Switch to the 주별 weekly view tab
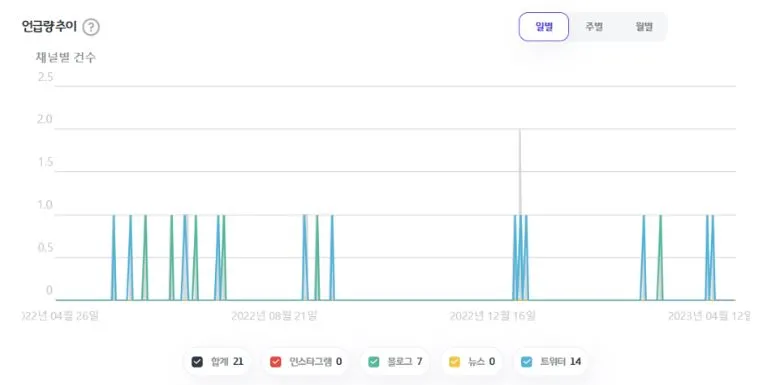 [x=594, y=26]
